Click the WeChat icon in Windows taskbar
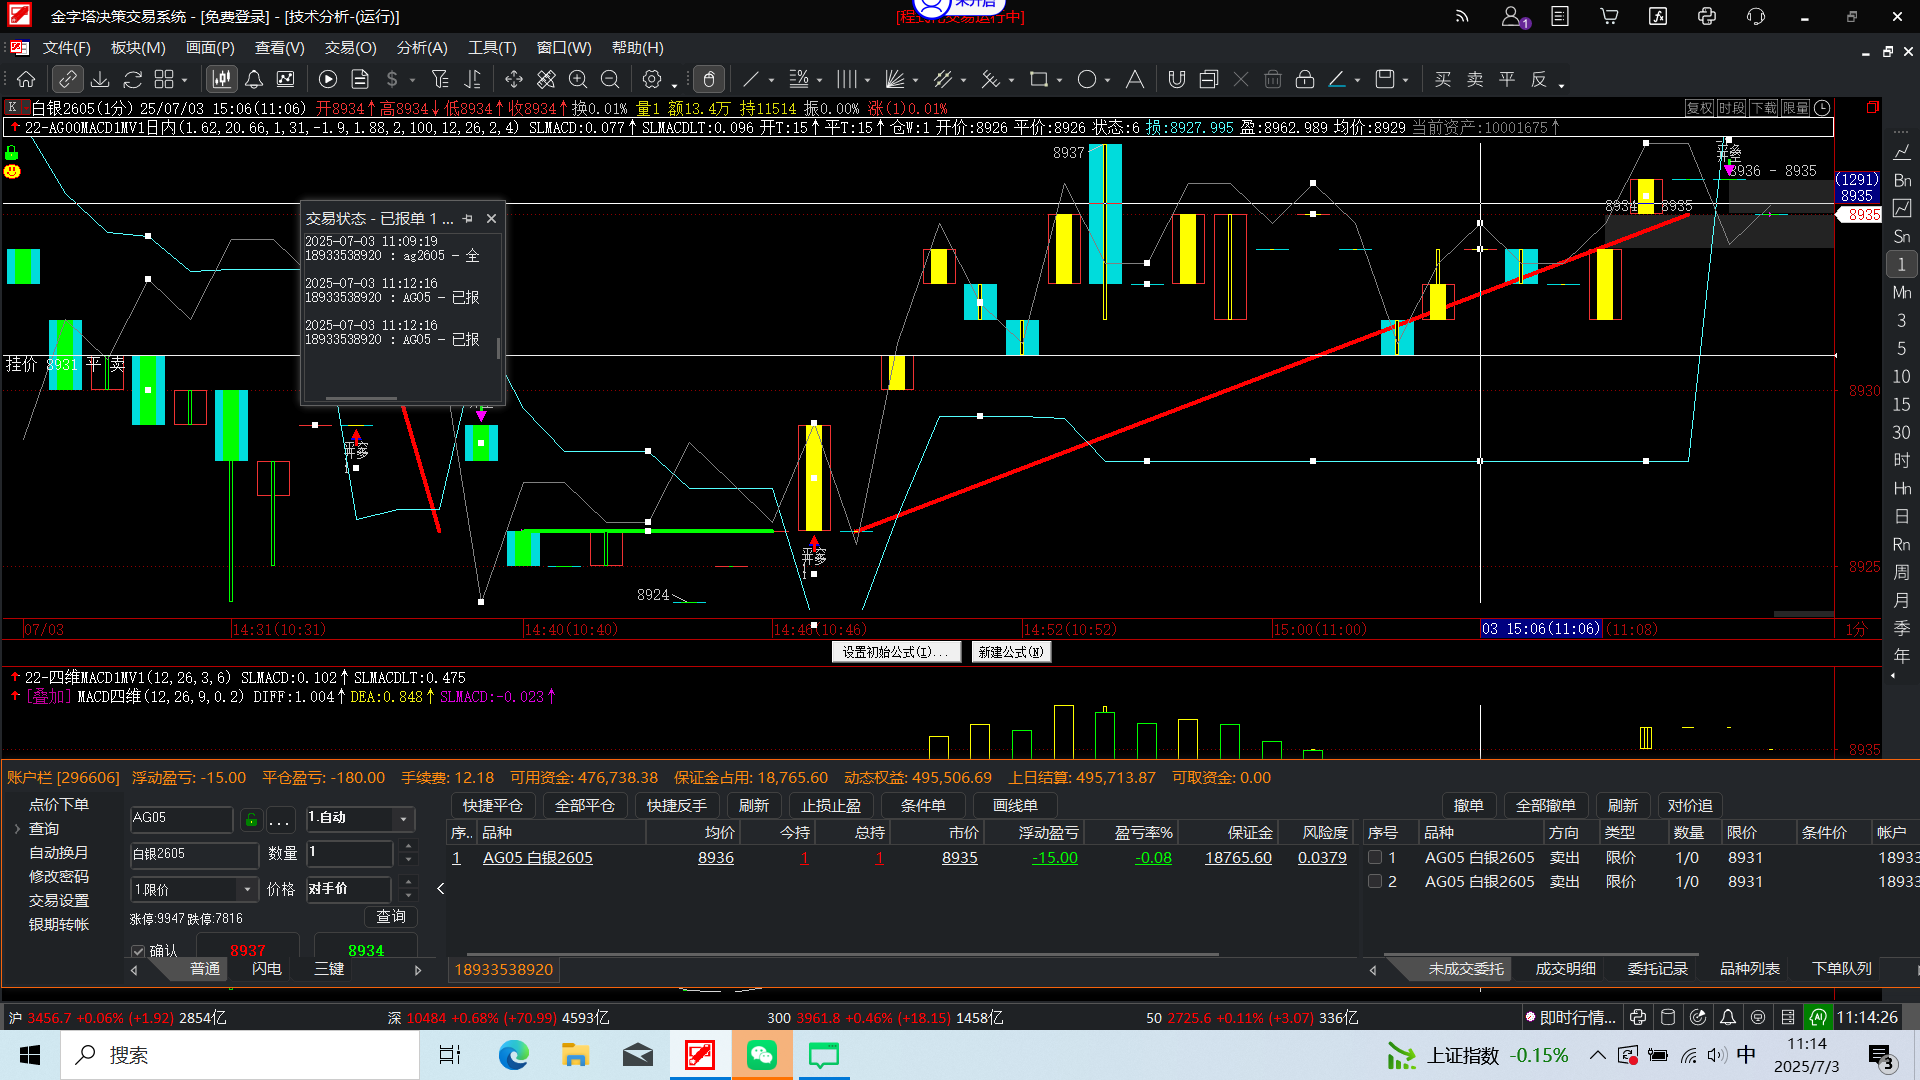The width and height of the screenshot is (1920, 1080). pos(762,1055)
